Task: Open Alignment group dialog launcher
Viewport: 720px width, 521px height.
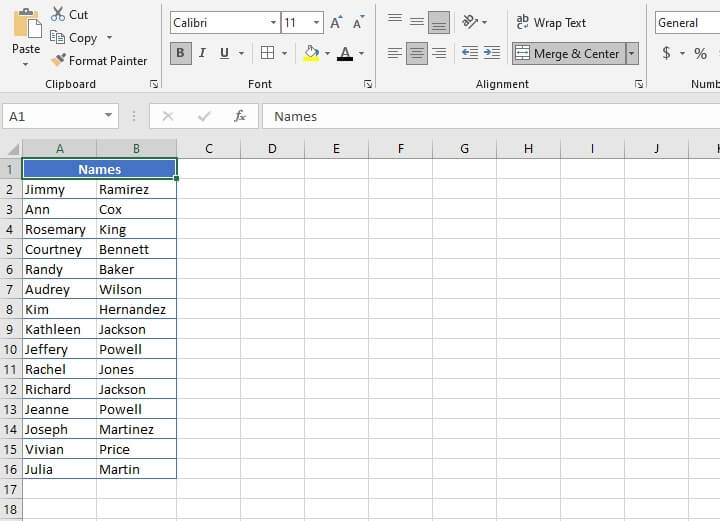Action: click(639, 84)
